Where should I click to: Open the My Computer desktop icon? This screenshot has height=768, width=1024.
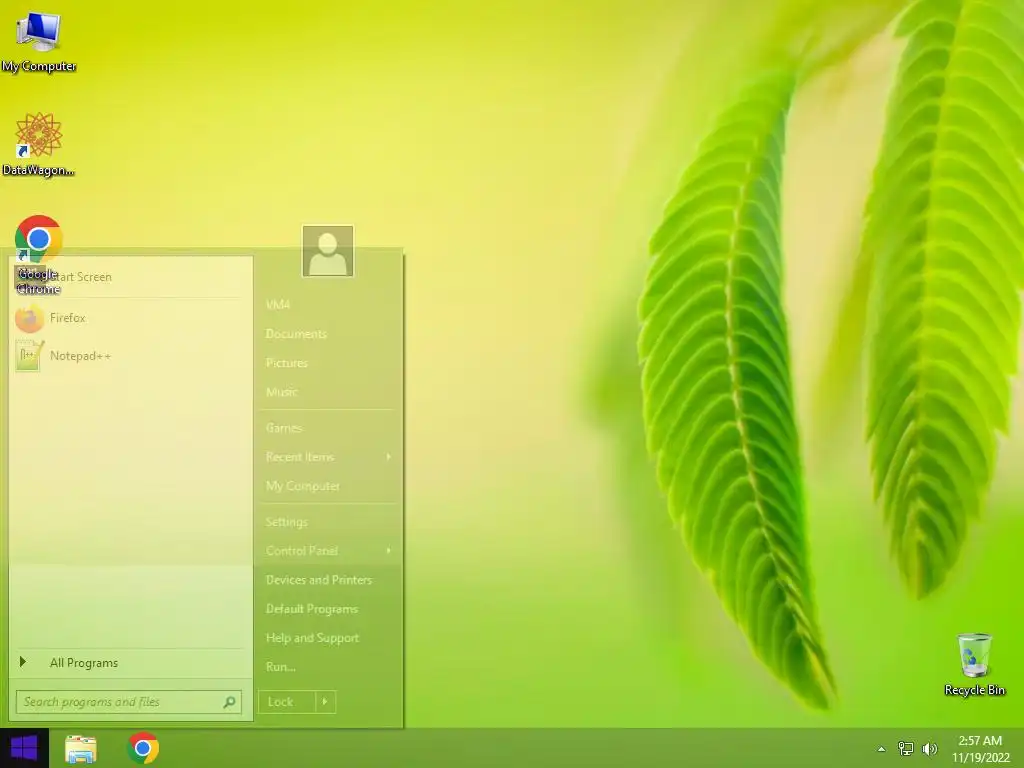pos(39,42)
